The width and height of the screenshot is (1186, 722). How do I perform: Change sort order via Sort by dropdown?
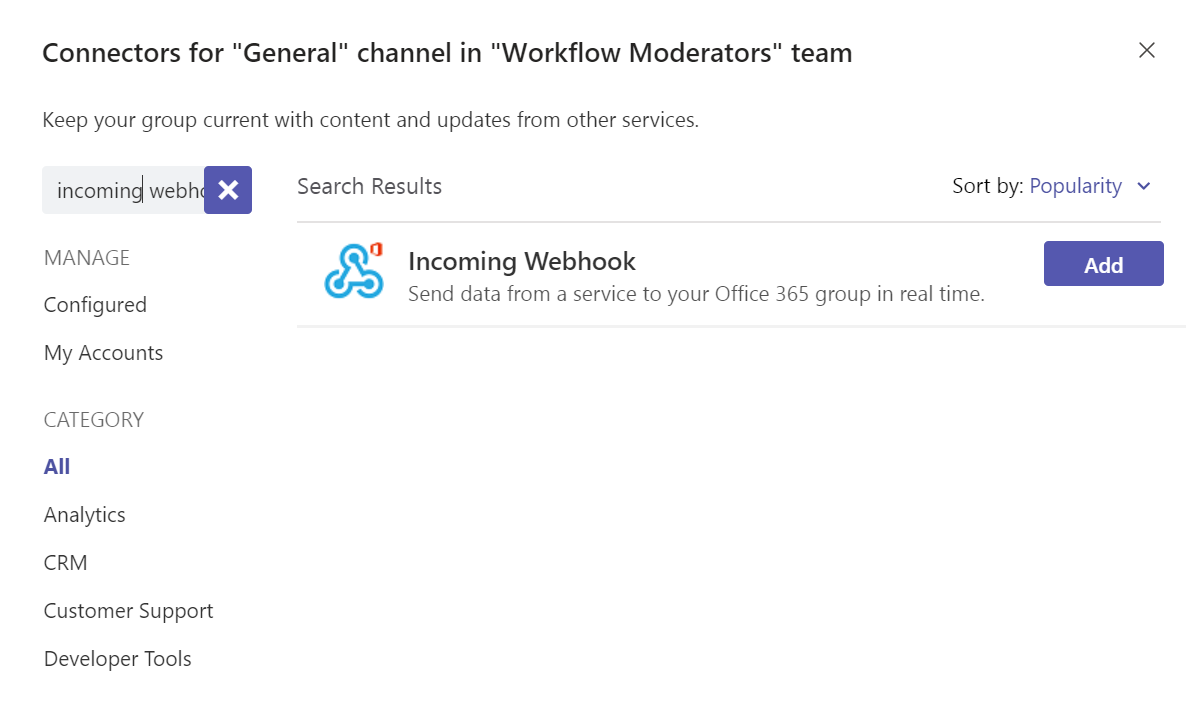(1075, 186)
